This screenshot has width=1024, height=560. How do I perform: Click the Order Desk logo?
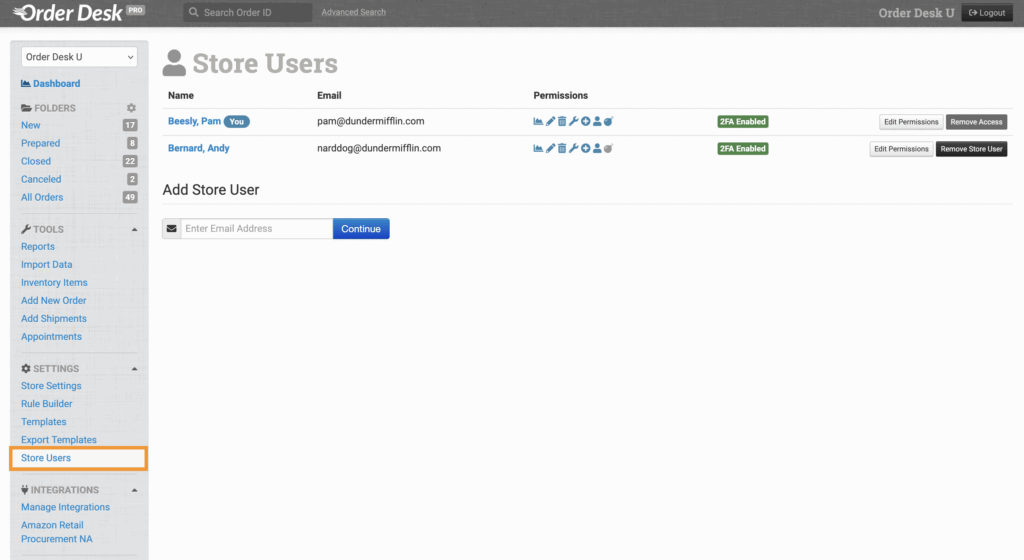[72, 13]
